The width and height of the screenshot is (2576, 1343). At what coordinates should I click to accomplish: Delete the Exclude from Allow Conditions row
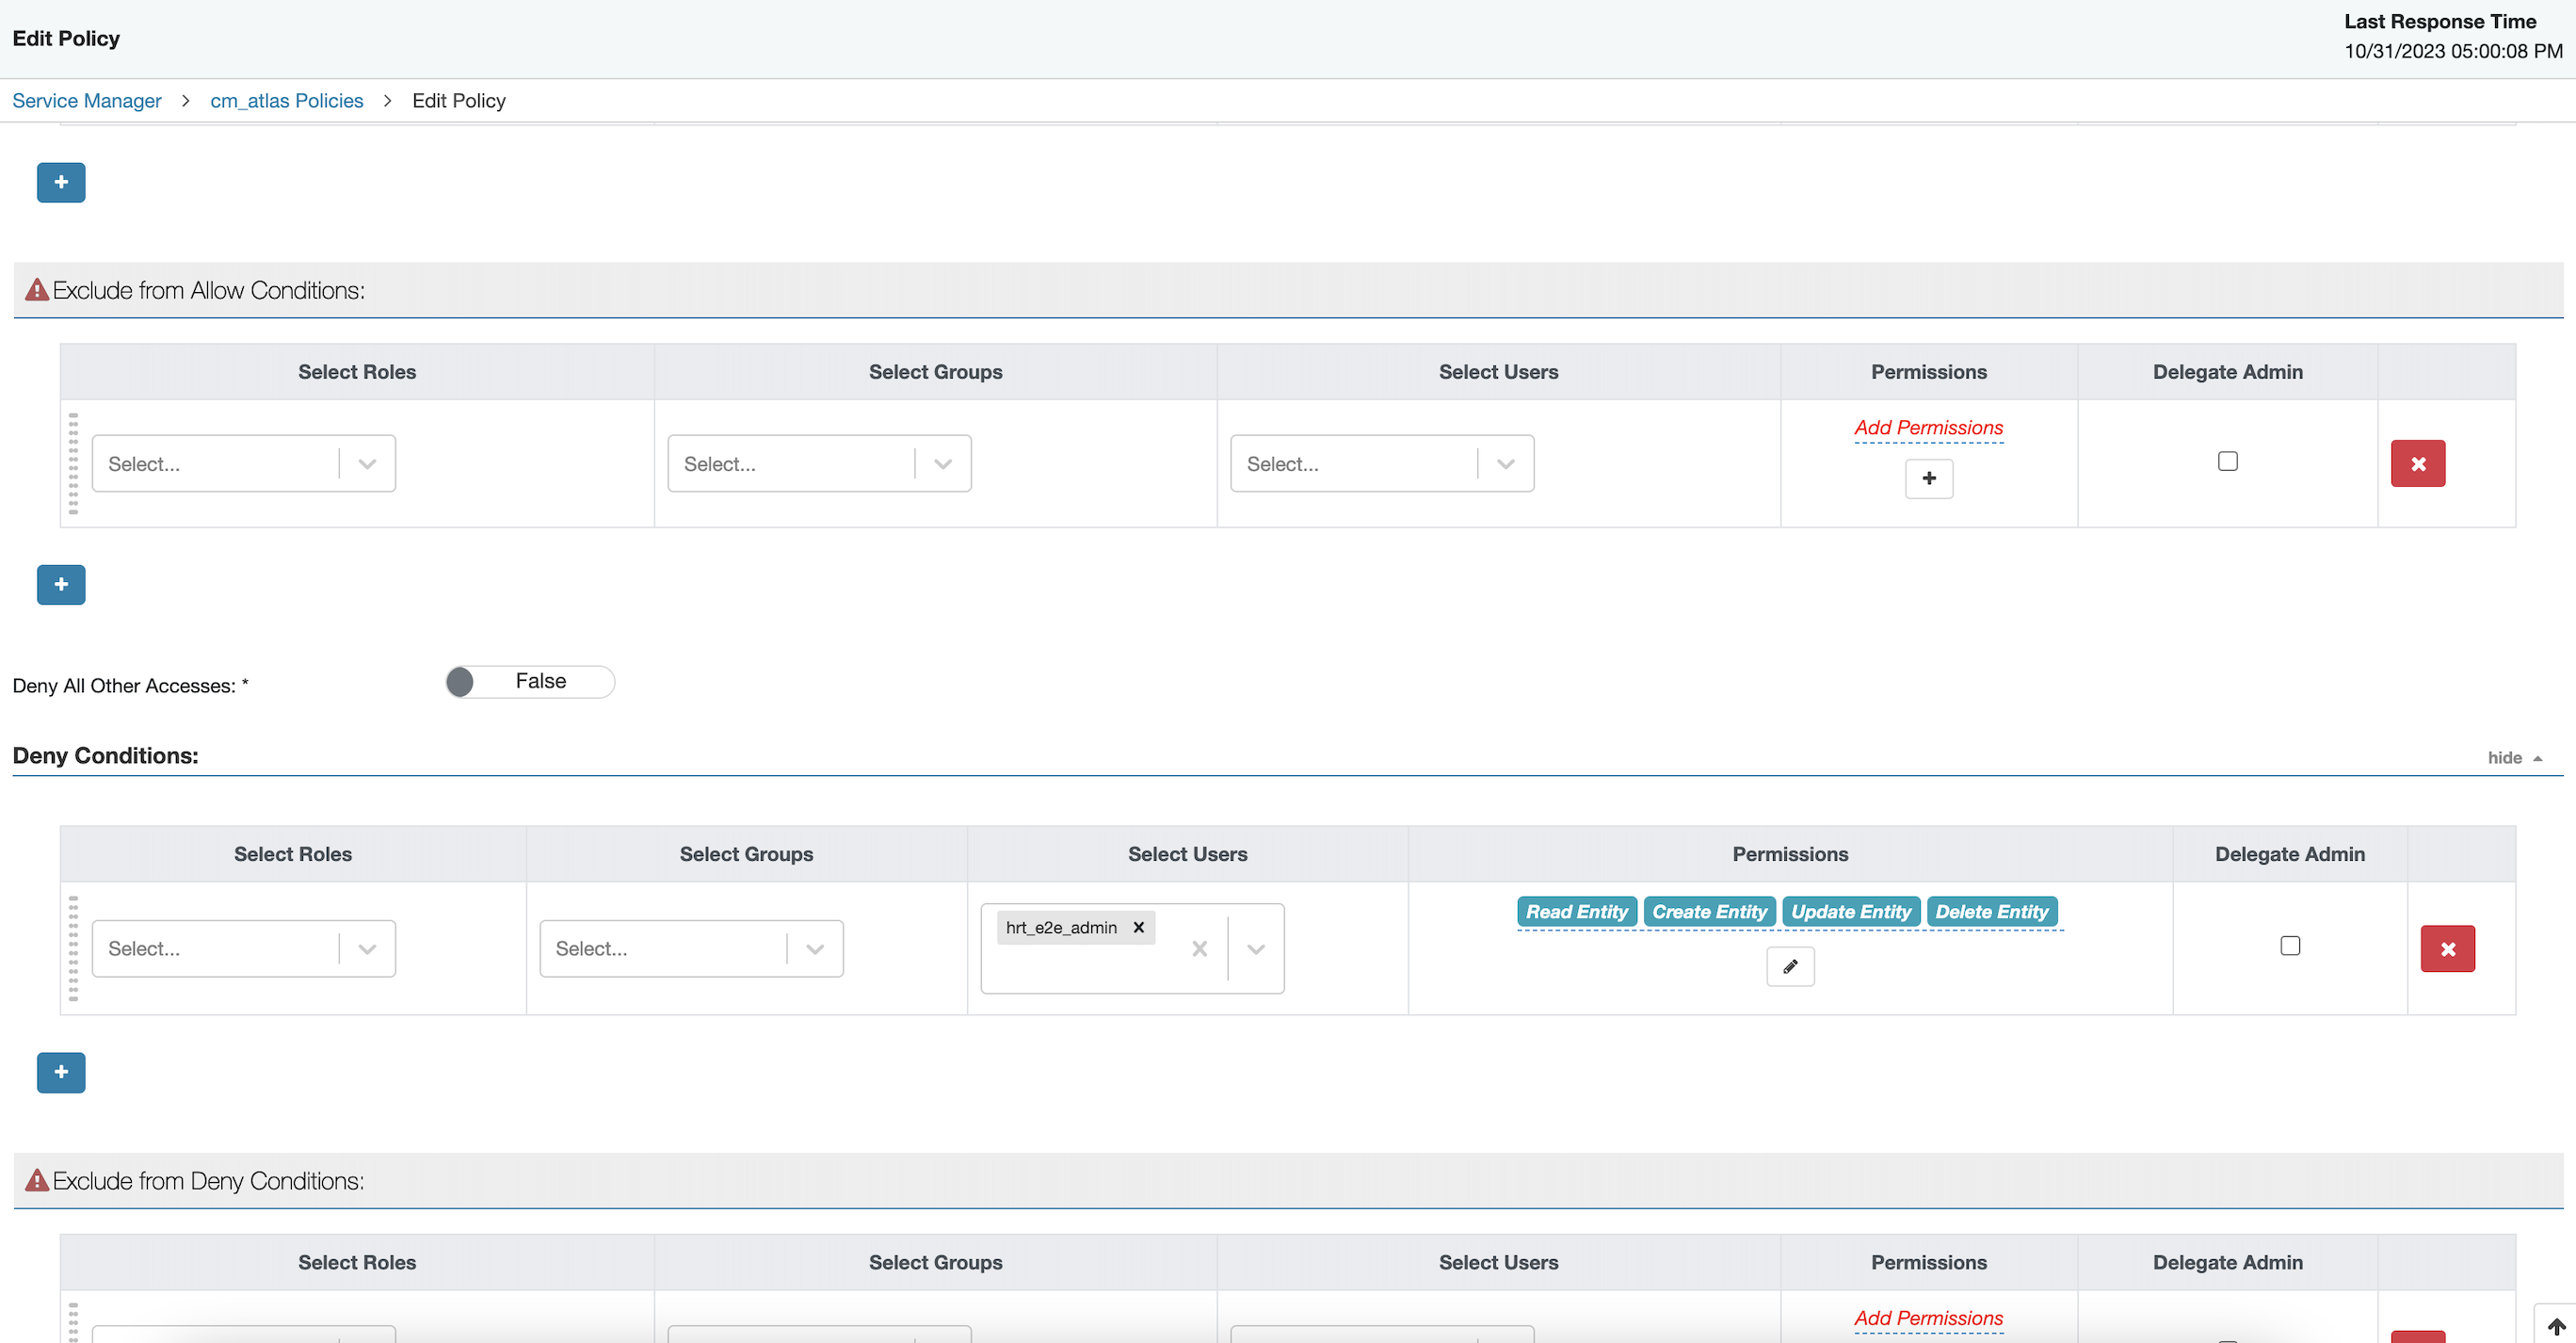pos(2417,464)
